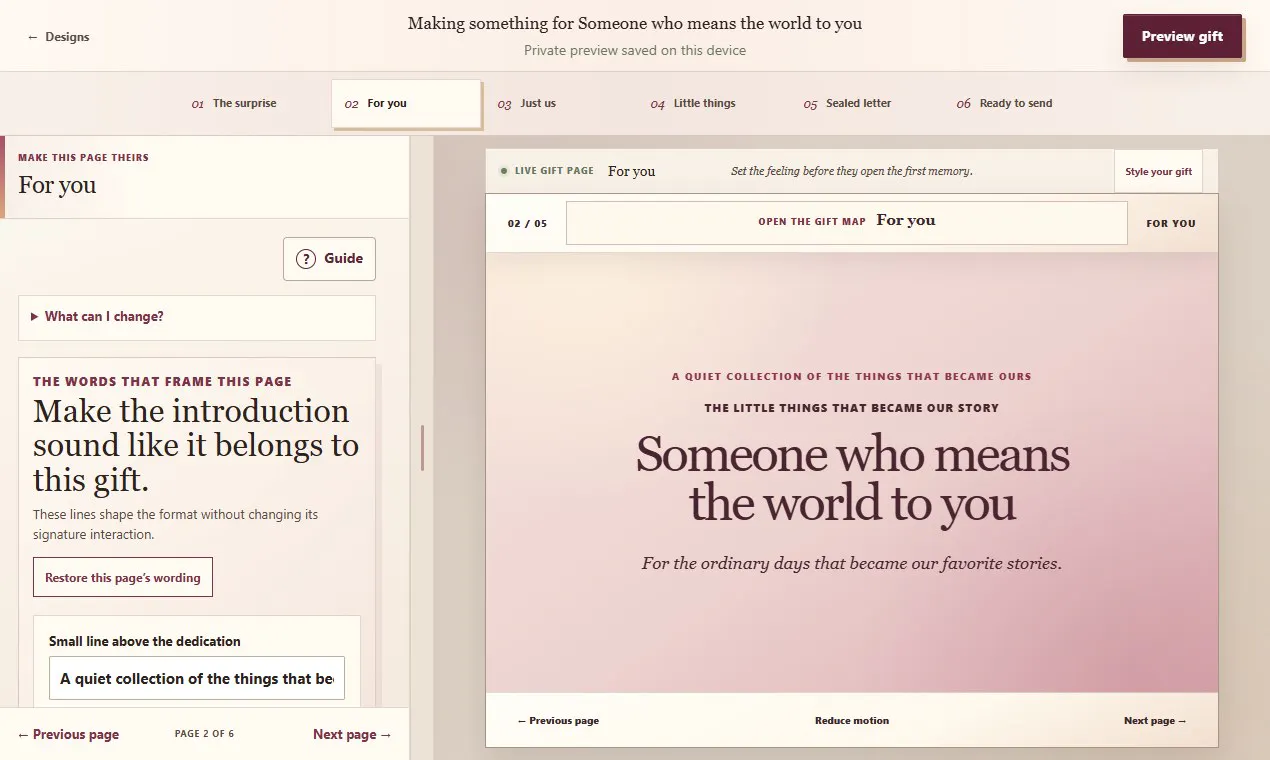Click the Private preview saved on this device text
Screen dimensions: 1270x760
point(635,50)
